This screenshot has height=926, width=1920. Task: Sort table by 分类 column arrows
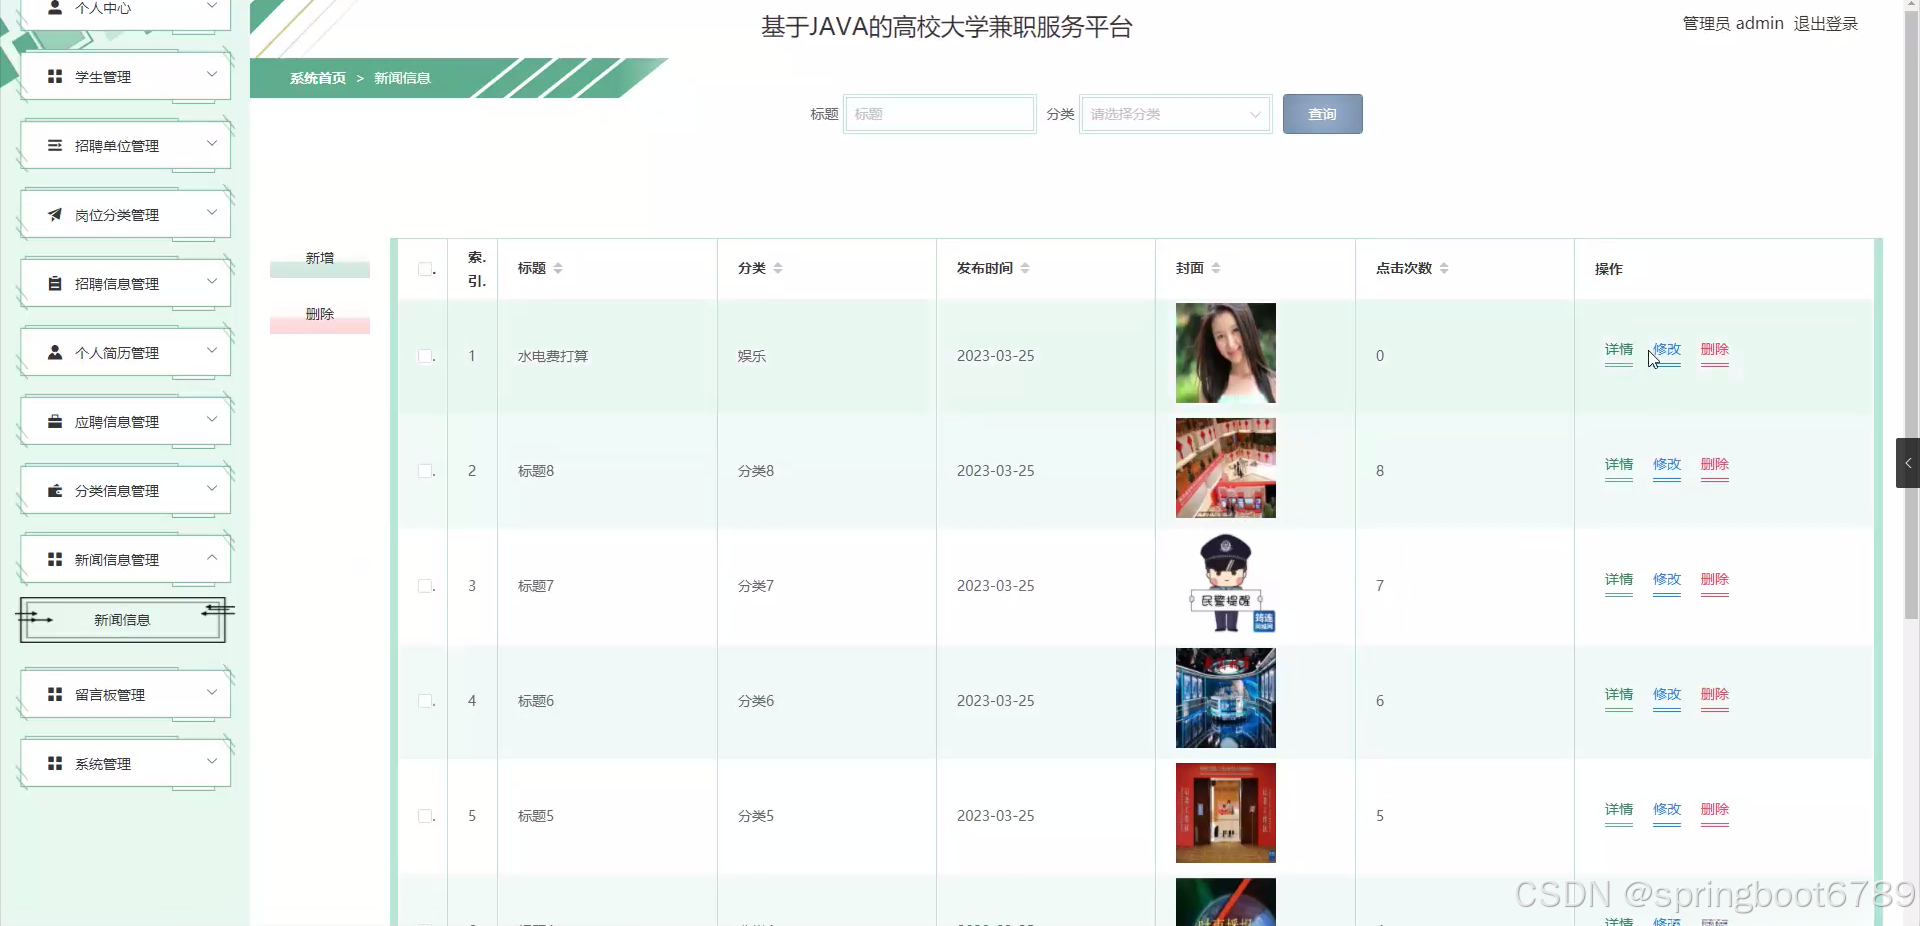[x=778, y=268]
